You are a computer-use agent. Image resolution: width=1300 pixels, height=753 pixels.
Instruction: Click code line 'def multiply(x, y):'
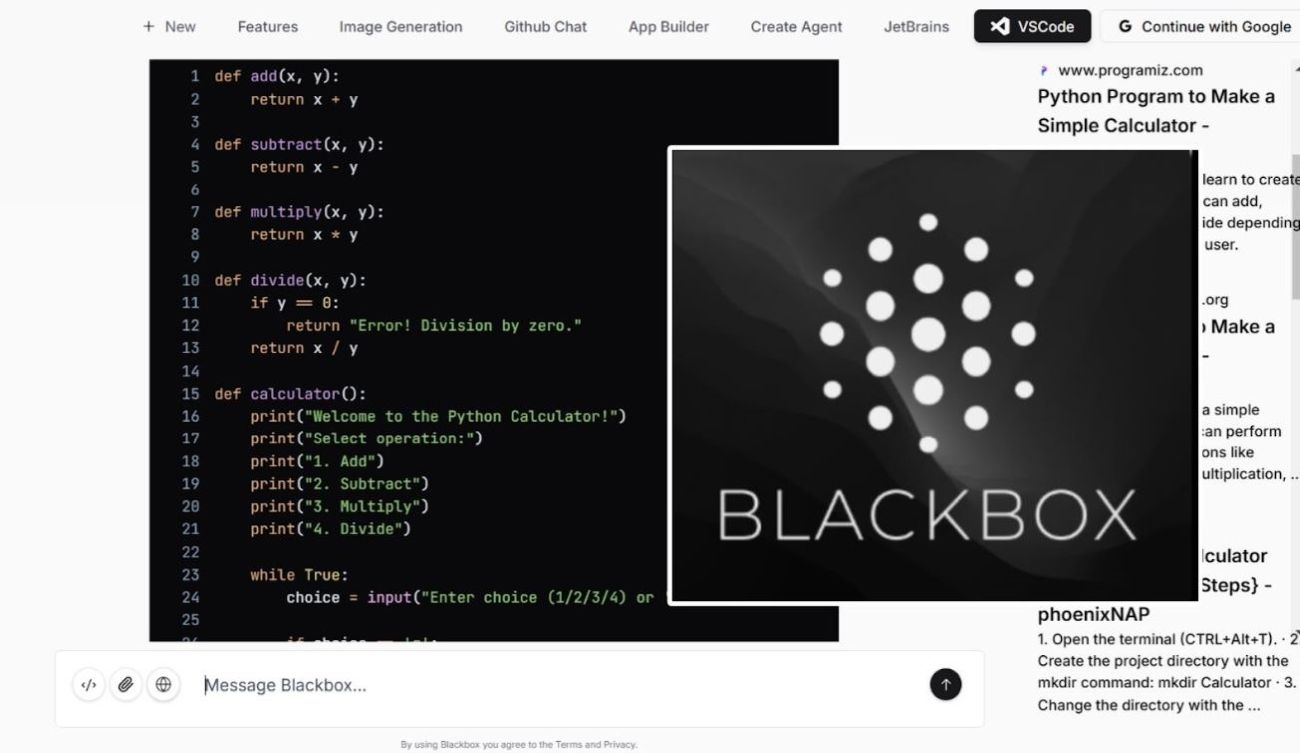[x=299, y=212]
